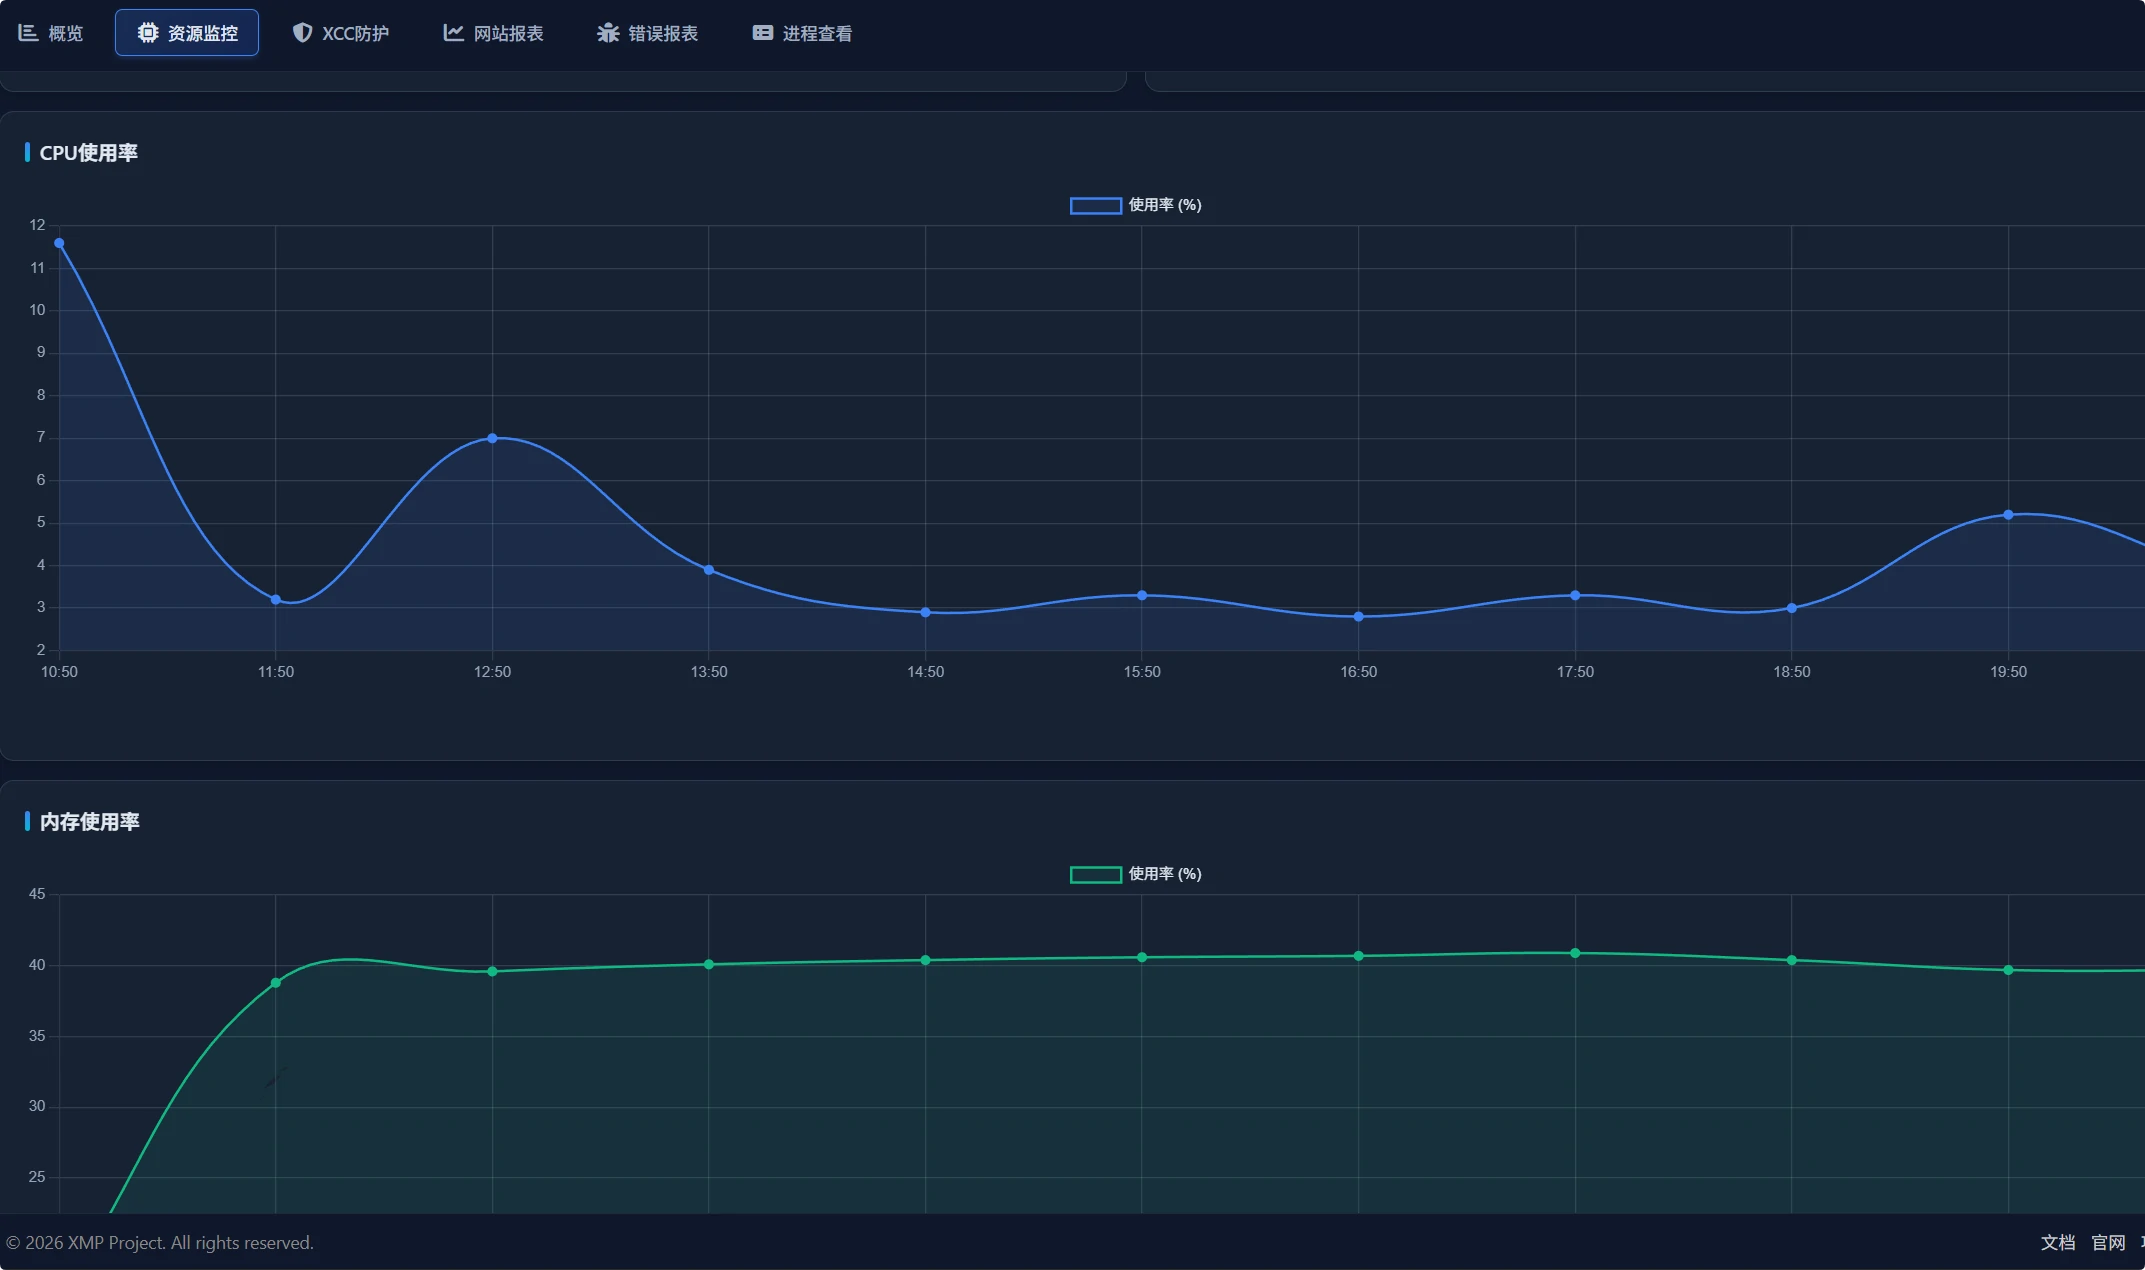This screenshot has width=2145, height=1270.
Task: Open the 文档 footer link
Action: (2057, 1242)
